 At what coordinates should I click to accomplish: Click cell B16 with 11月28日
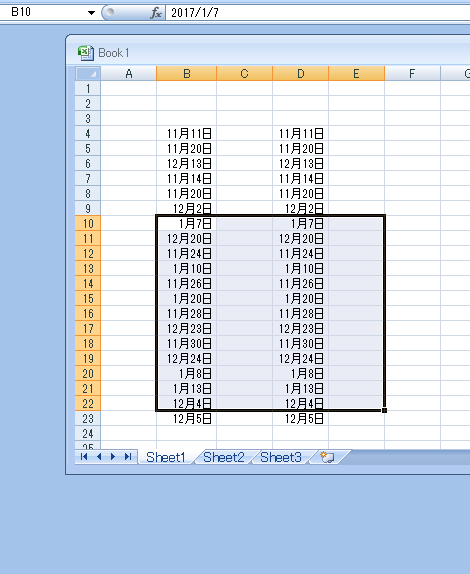(187, 314)
